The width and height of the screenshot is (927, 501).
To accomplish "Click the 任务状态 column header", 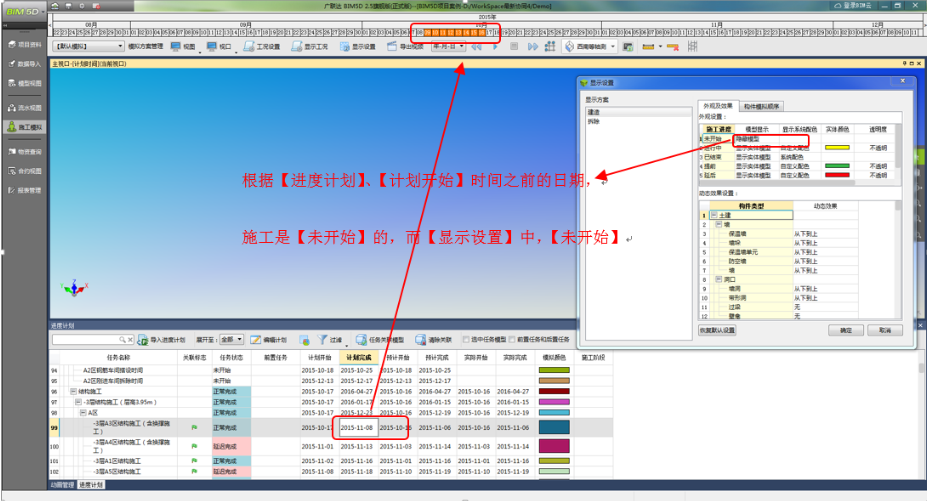I will (x=231, y=357).
